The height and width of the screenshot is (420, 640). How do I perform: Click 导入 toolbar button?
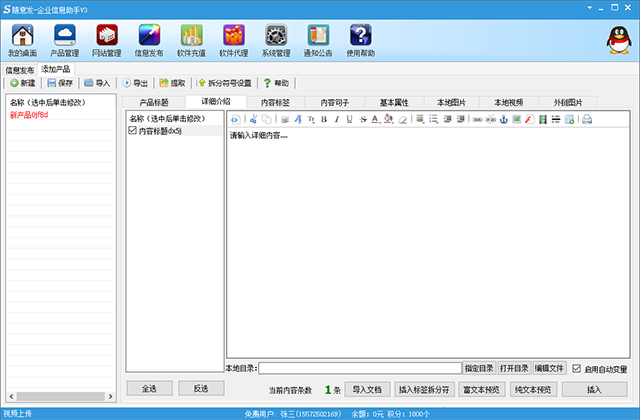point(97,83)
